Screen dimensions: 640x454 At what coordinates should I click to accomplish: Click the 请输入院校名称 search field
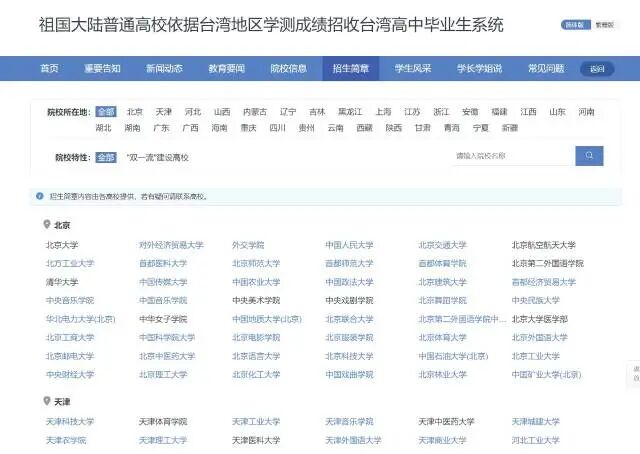click(513, 156)
